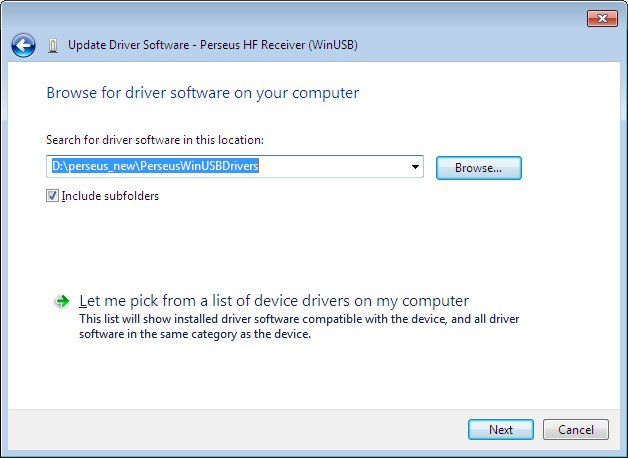
Task: Click the 'Search for driver software in this location:' label
Action: 155,140
